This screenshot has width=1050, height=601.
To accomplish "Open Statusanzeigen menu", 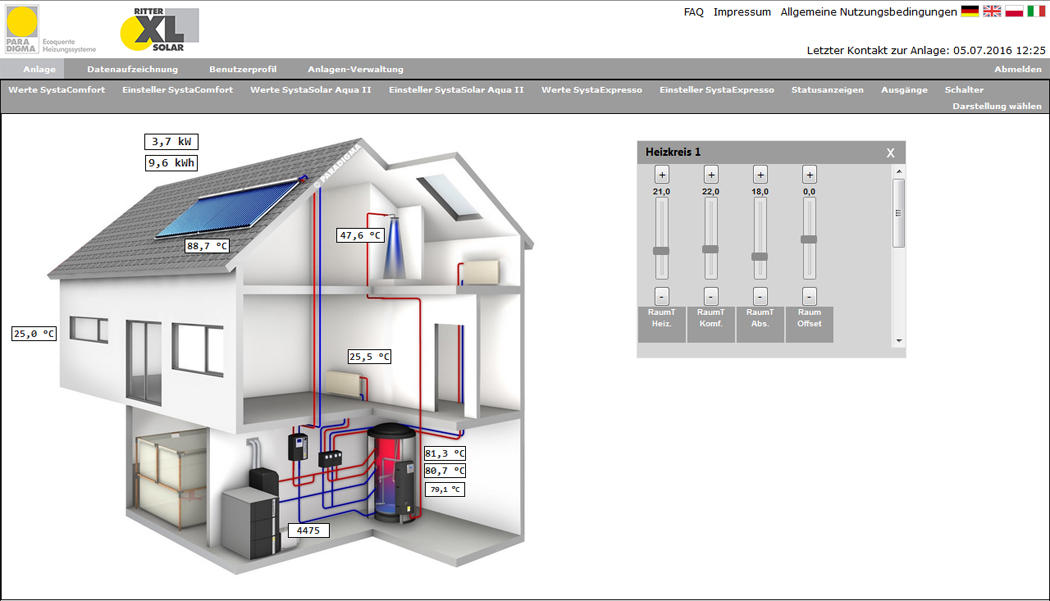I will click(827, 90).
